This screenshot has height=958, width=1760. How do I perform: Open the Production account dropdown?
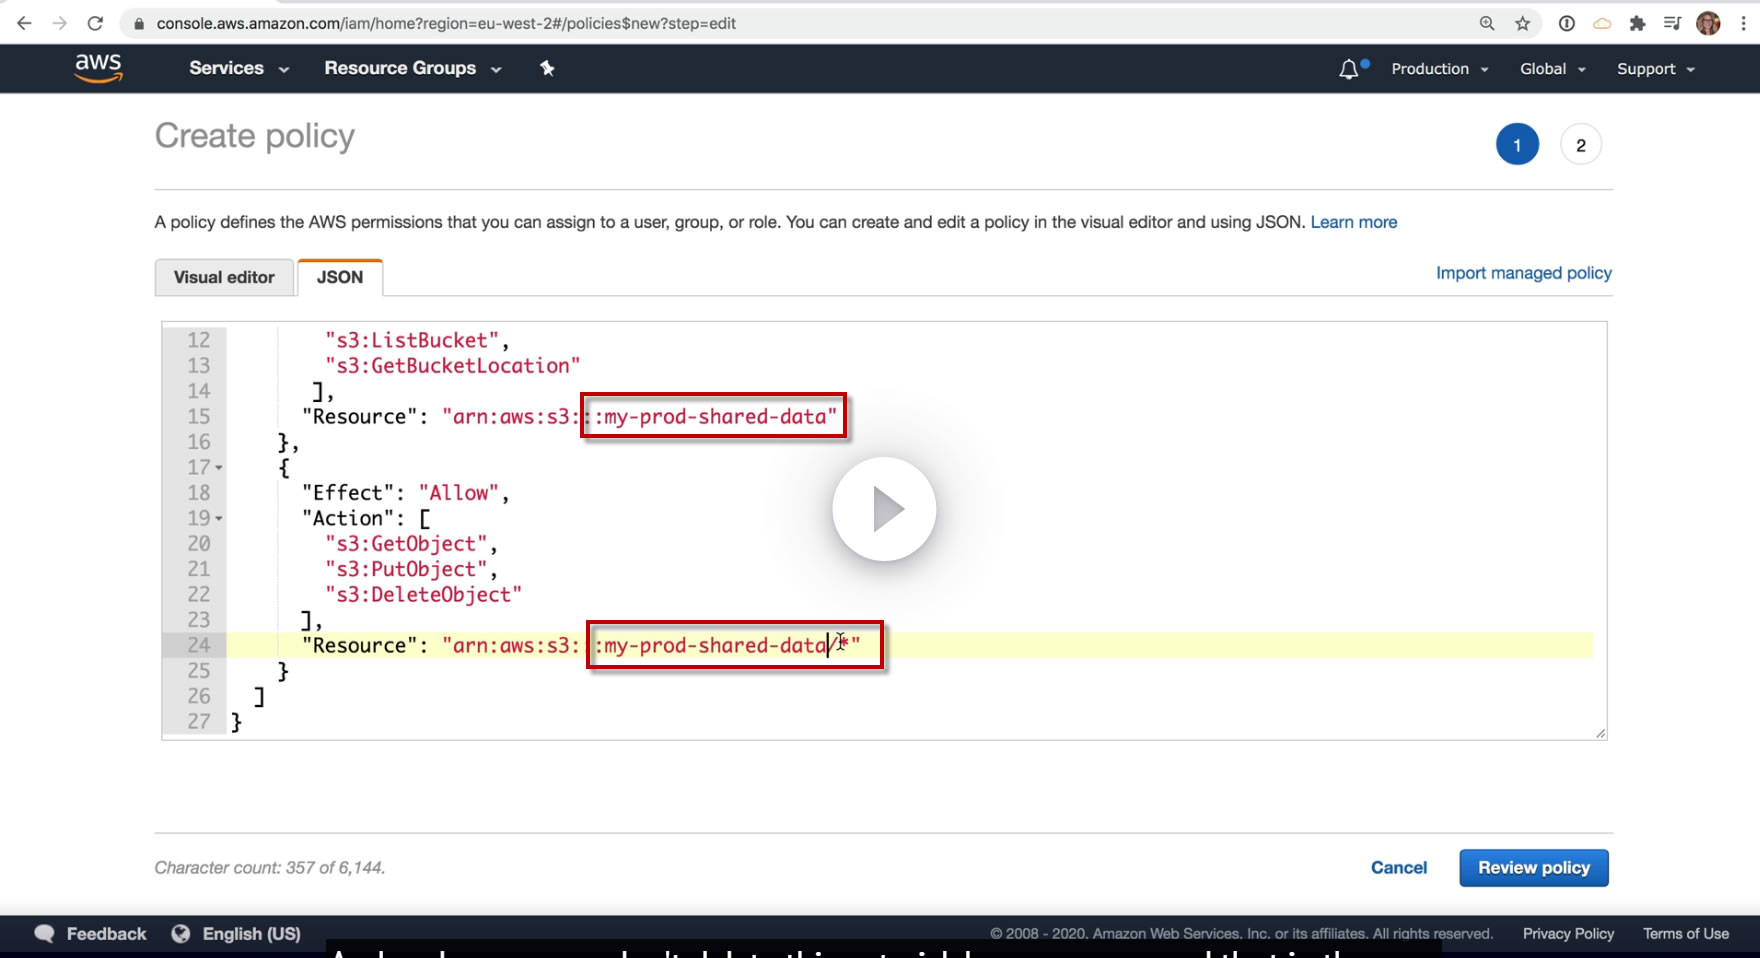tap(1440, 69)
